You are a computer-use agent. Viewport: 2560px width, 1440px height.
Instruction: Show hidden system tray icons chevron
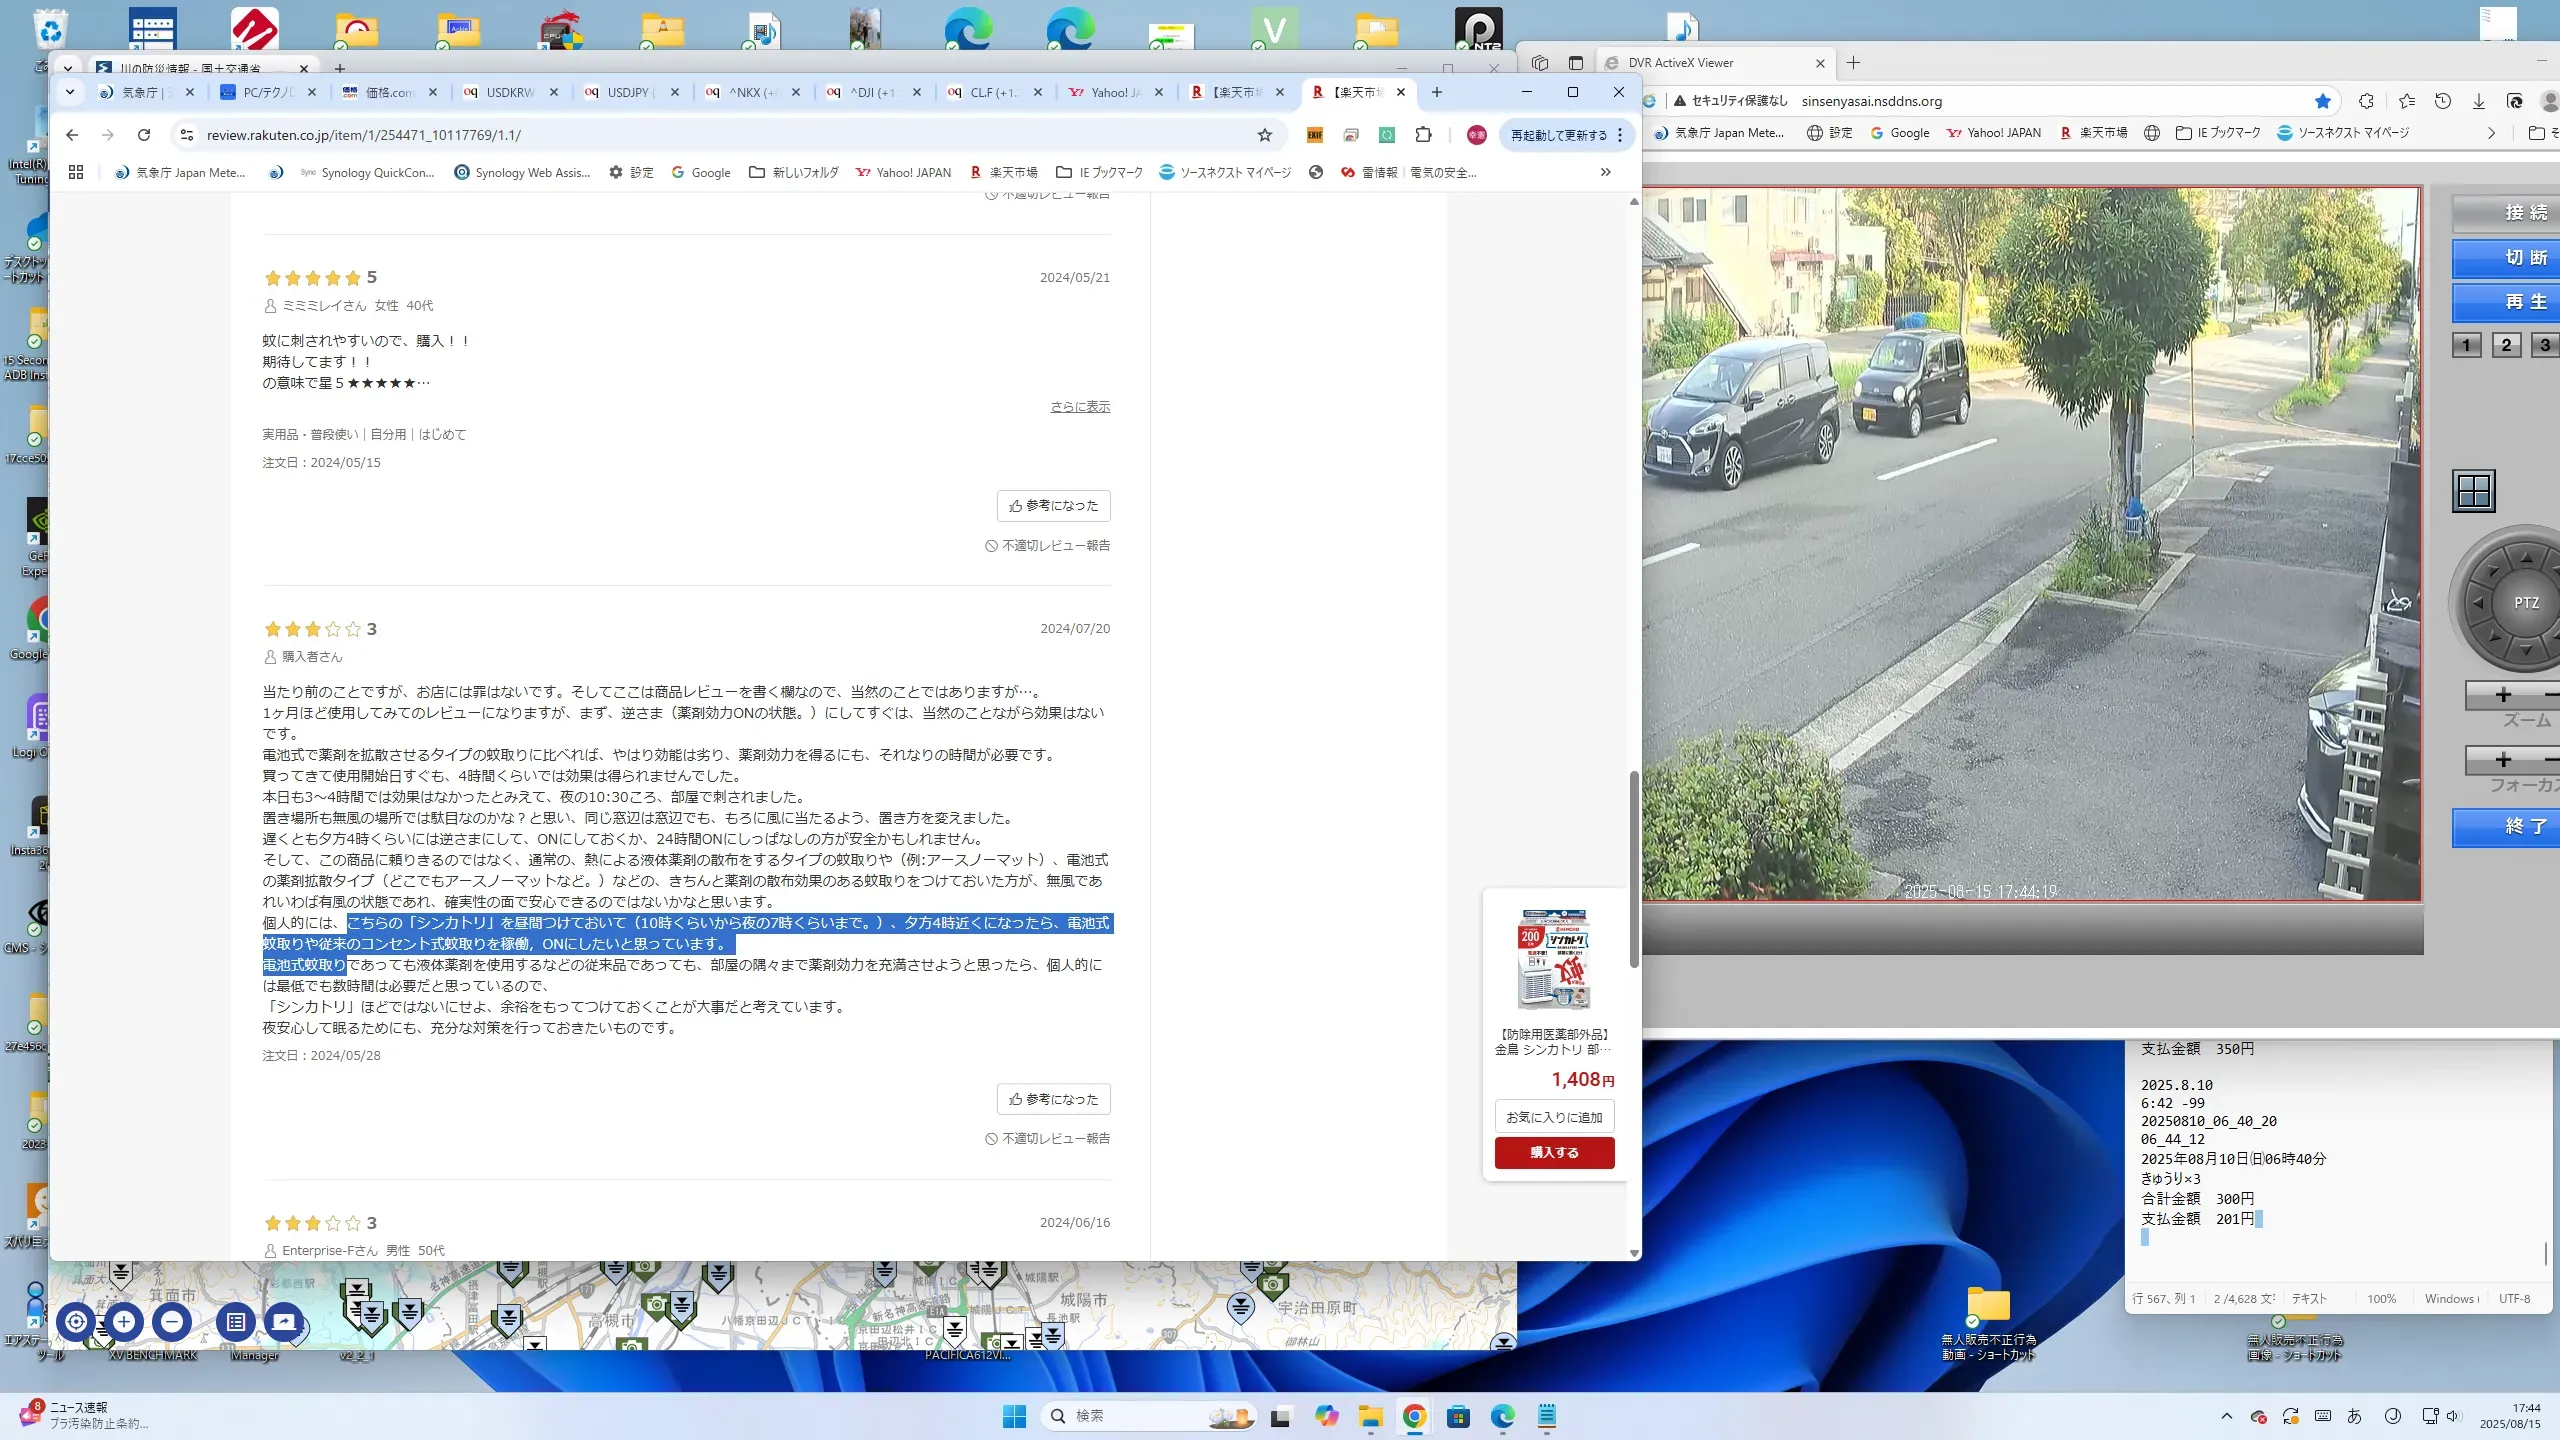[2226, 1416]
